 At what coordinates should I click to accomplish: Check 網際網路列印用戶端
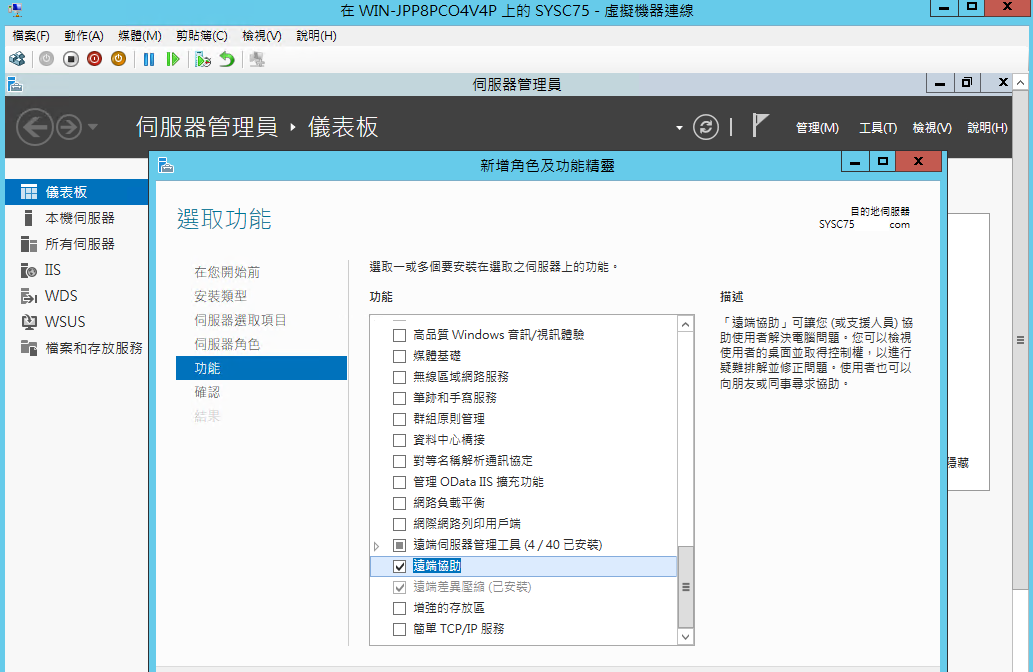click(399, 524)
